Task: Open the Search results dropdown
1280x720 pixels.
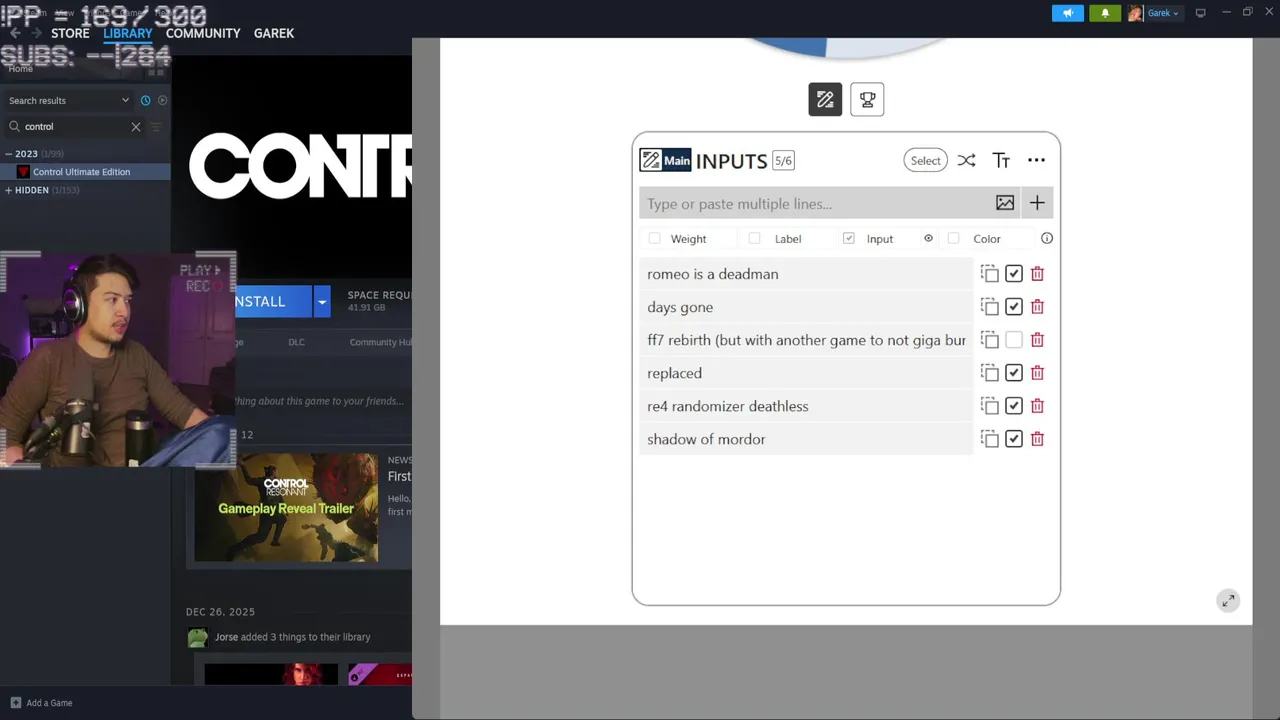Action: 69,100
